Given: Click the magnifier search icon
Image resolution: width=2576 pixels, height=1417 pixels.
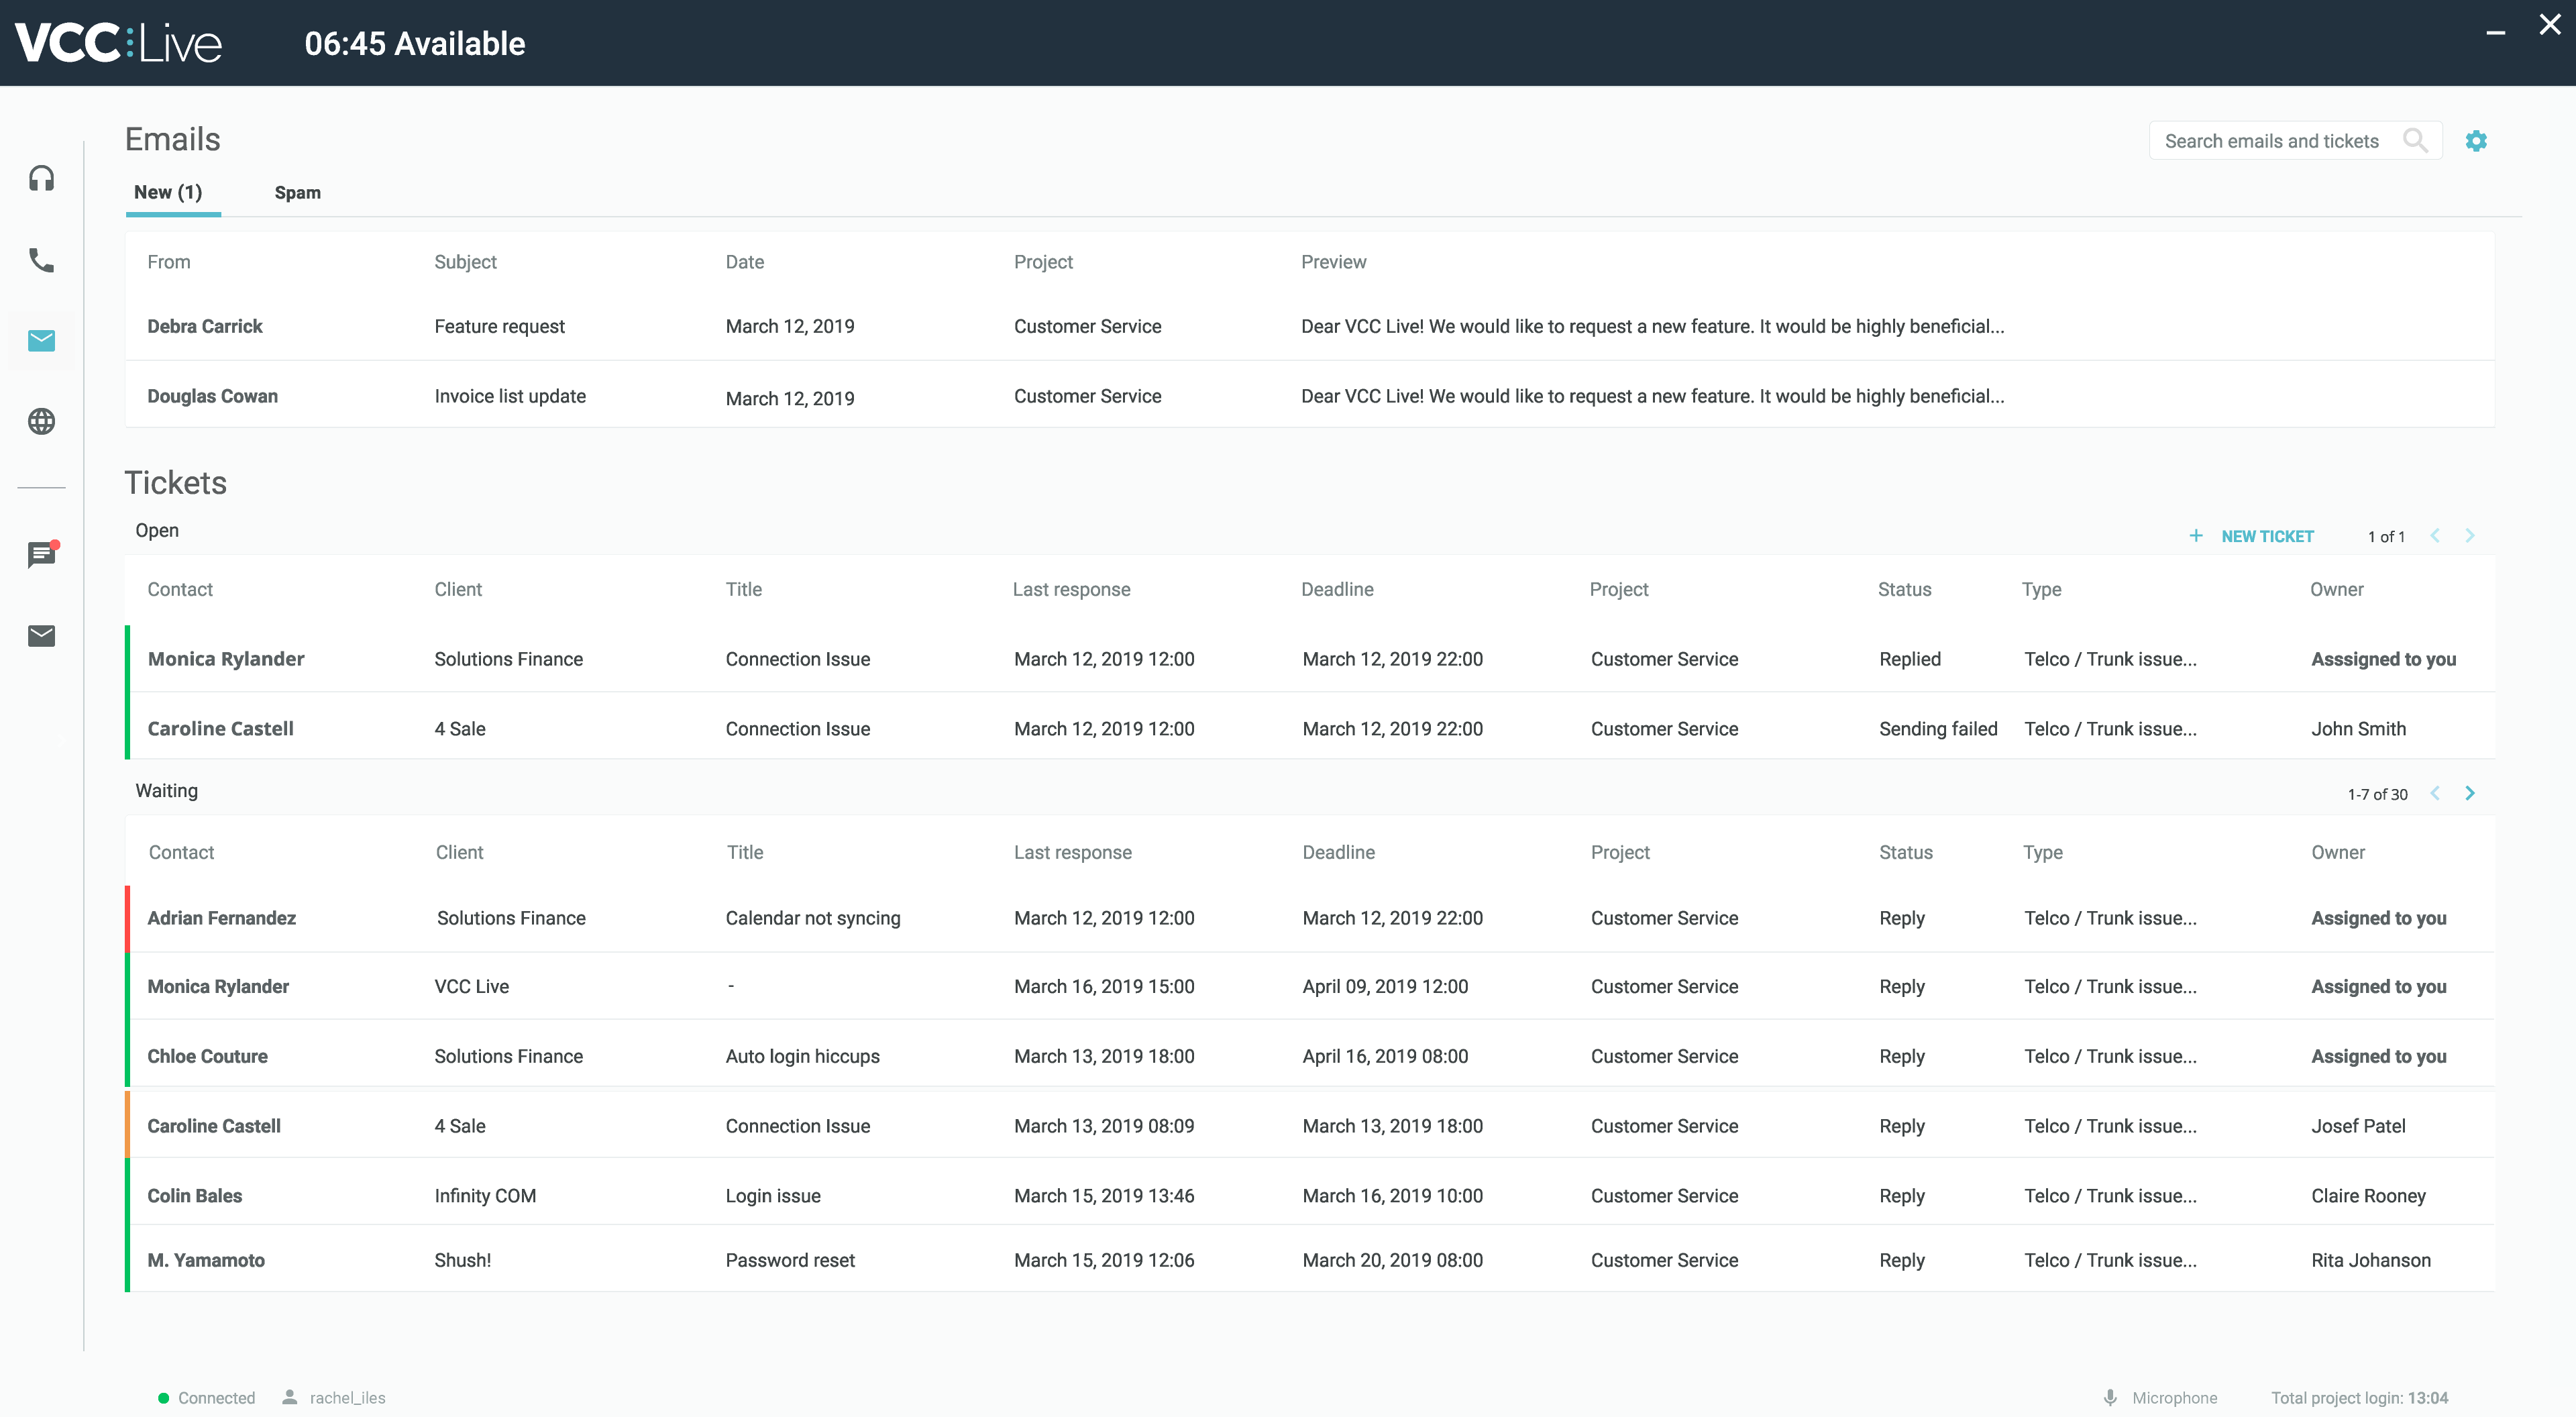Looking at the screenshot, I should point(2415,141).
